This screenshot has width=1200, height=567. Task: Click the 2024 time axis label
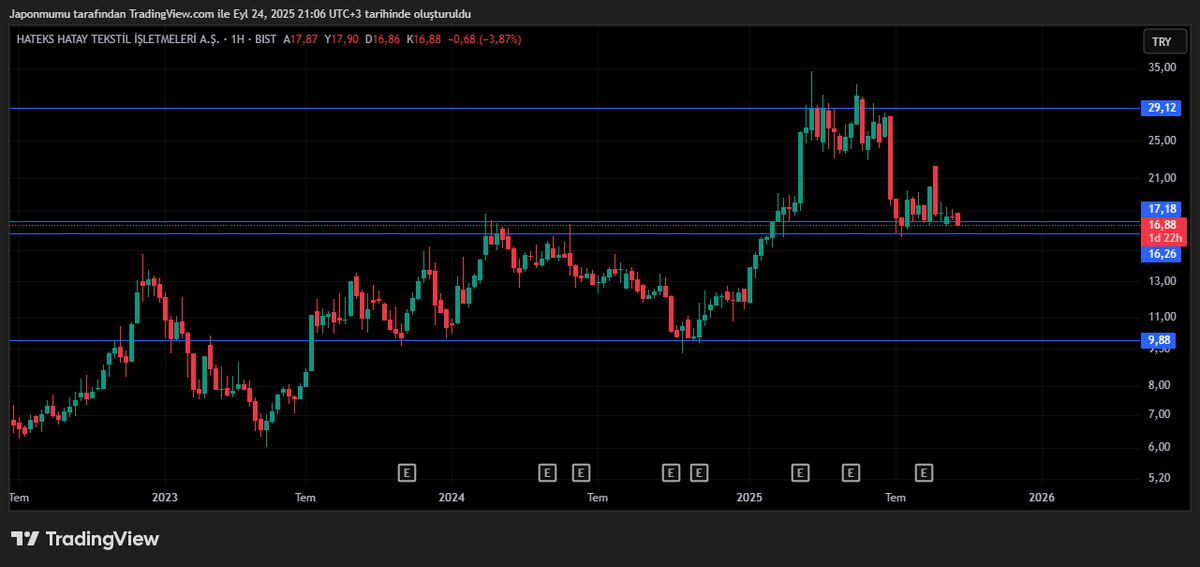(x=452, y=497)
